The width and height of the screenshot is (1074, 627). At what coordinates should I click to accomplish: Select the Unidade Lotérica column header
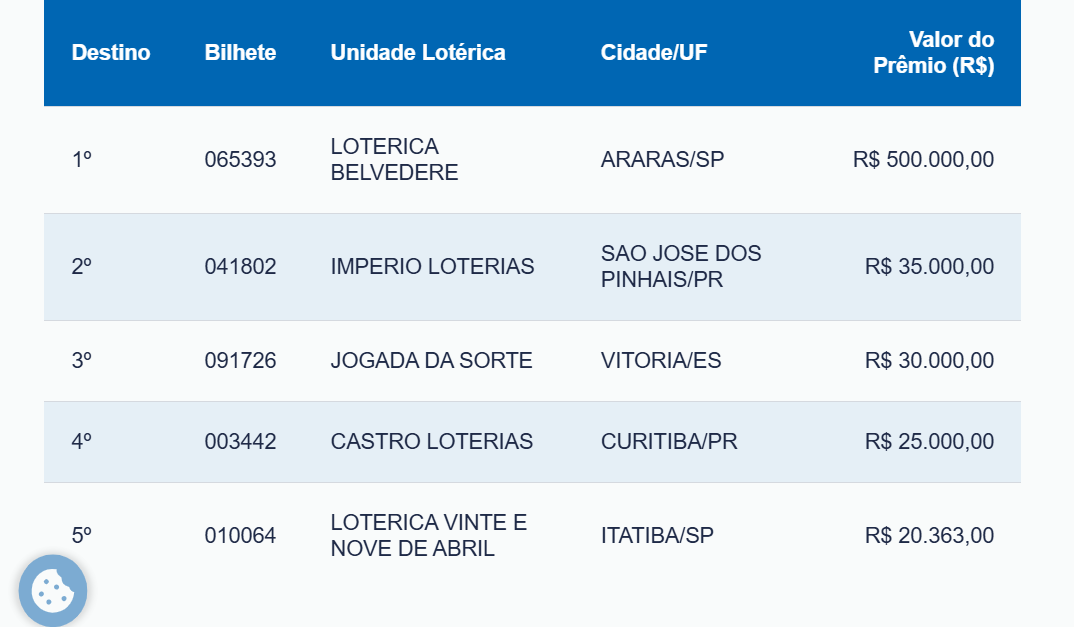(x=418, y=53)
